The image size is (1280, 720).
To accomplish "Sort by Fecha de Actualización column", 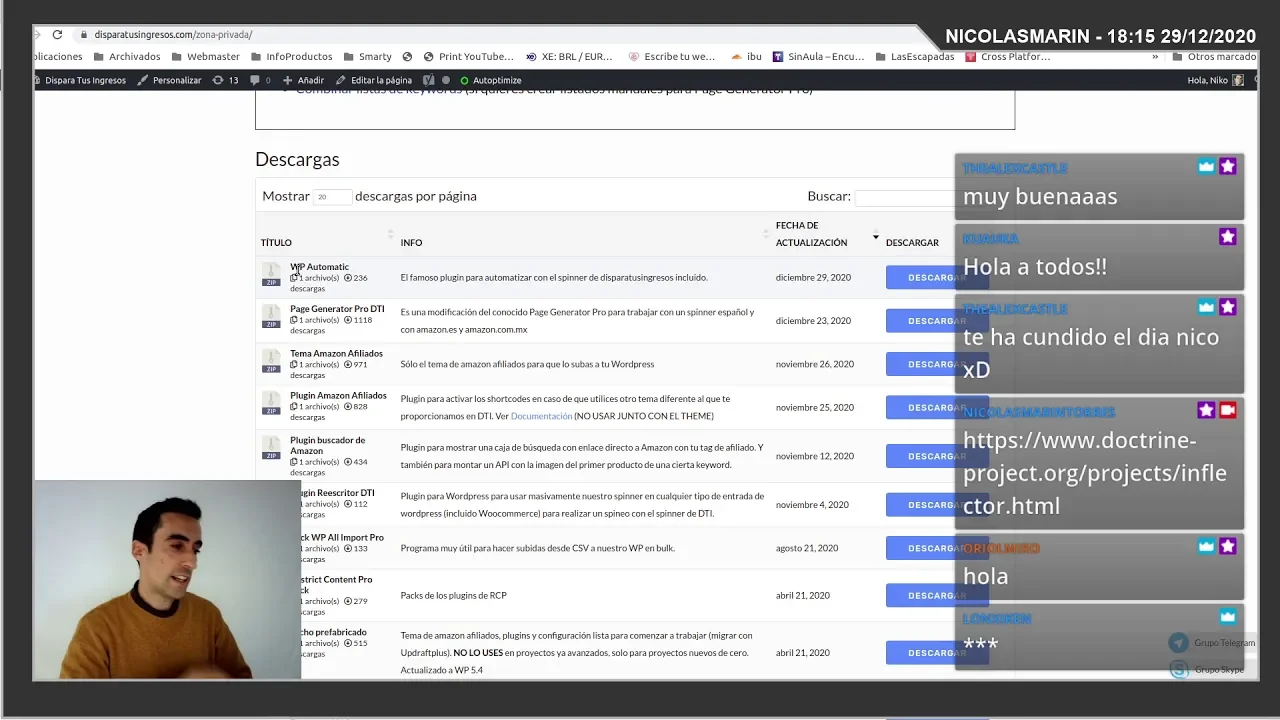I will click(811, 234).
